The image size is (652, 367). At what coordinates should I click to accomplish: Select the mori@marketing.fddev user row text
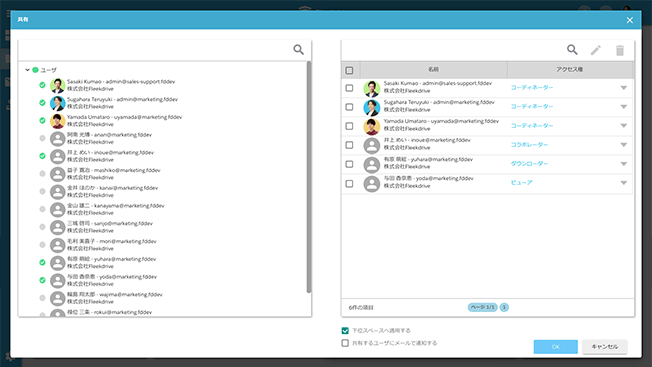(112, 245)
